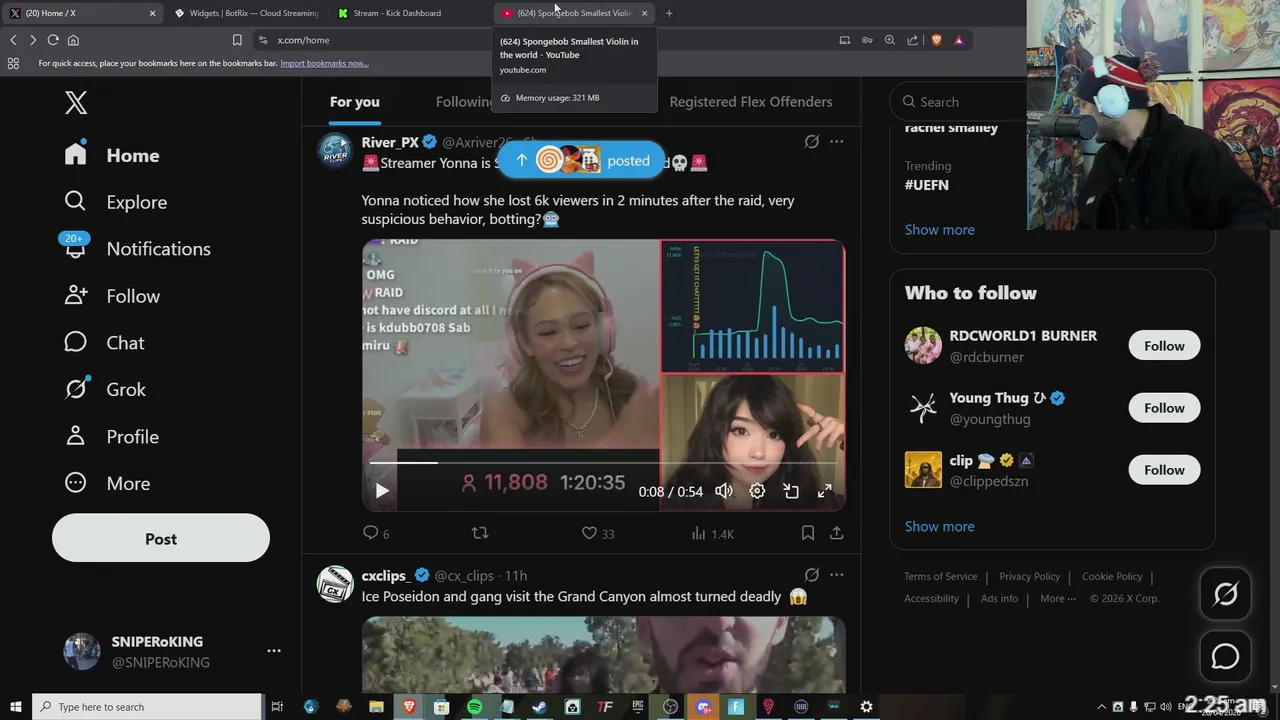This screenshot has width=1280, height=720.
Task: View analytics of the 1.4K views post
Action: 713,534
